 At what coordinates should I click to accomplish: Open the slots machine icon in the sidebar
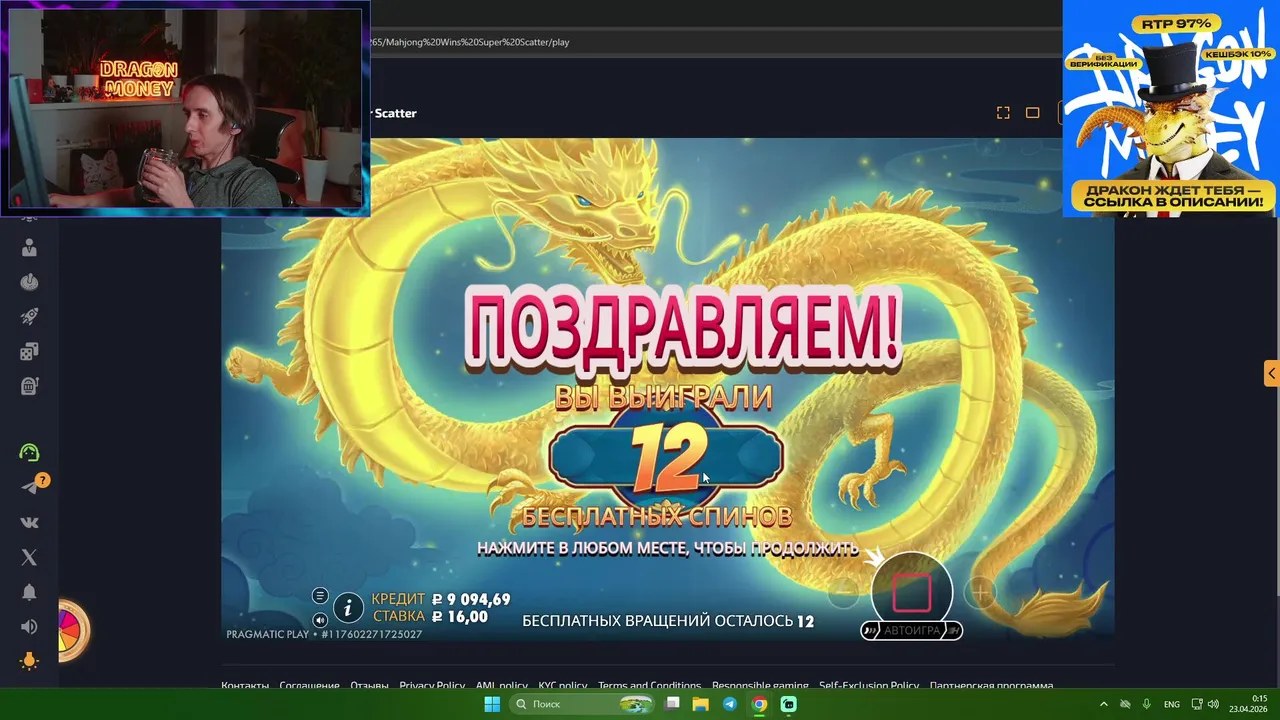29,386
